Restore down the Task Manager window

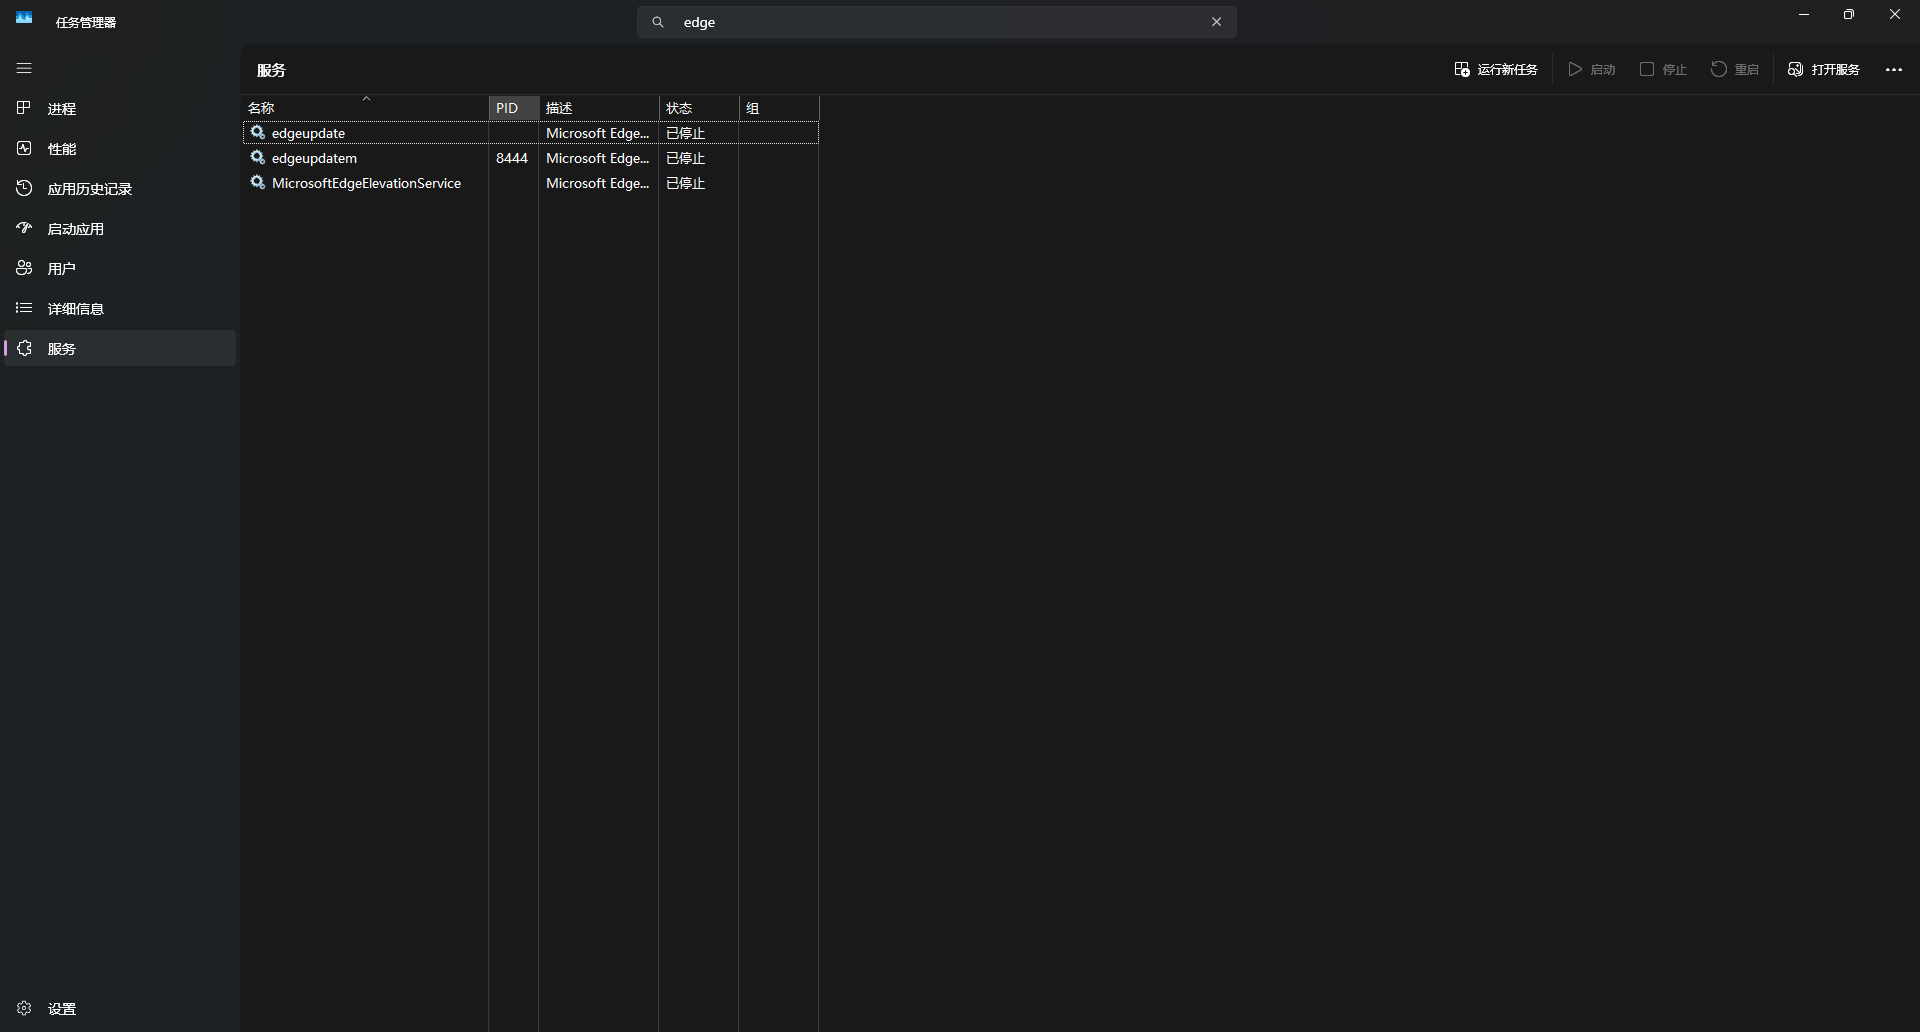pyautogui.click(x=1849, y=14)
